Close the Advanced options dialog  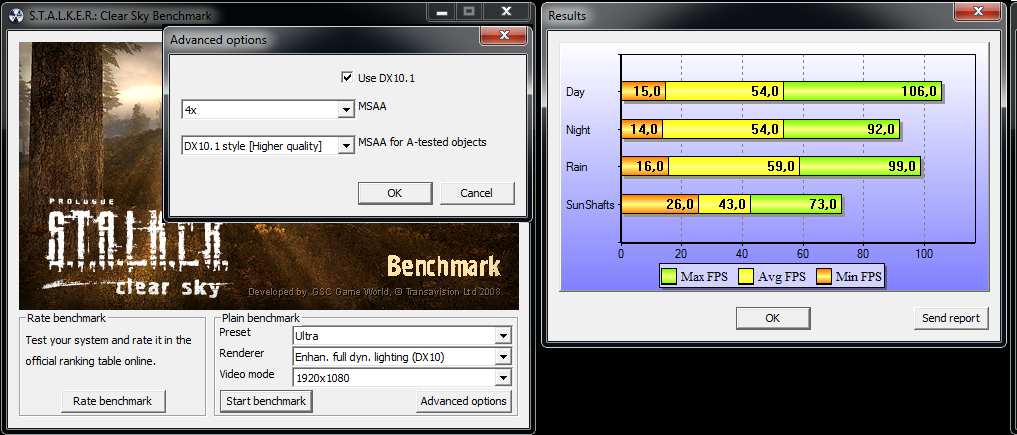tap(503, 35)
